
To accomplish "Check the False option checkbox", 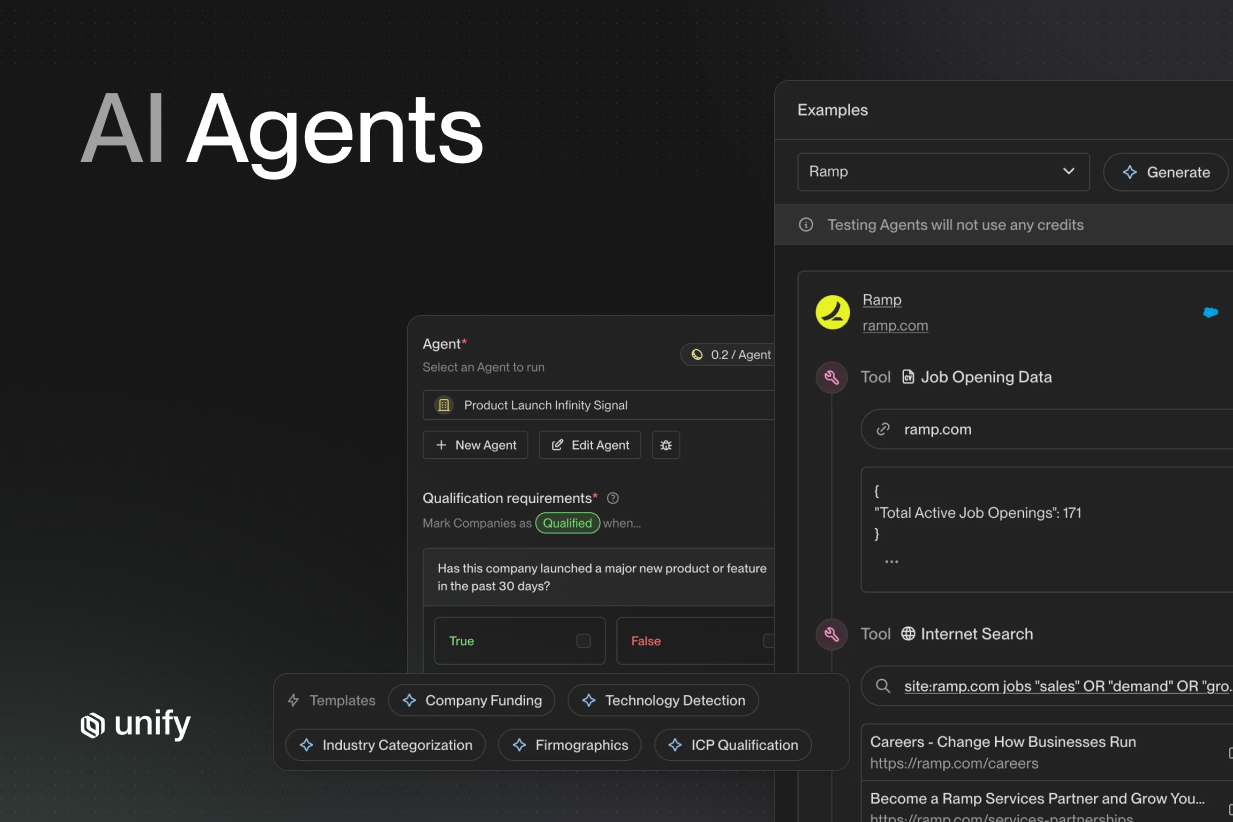I will (x=769, y=641).
